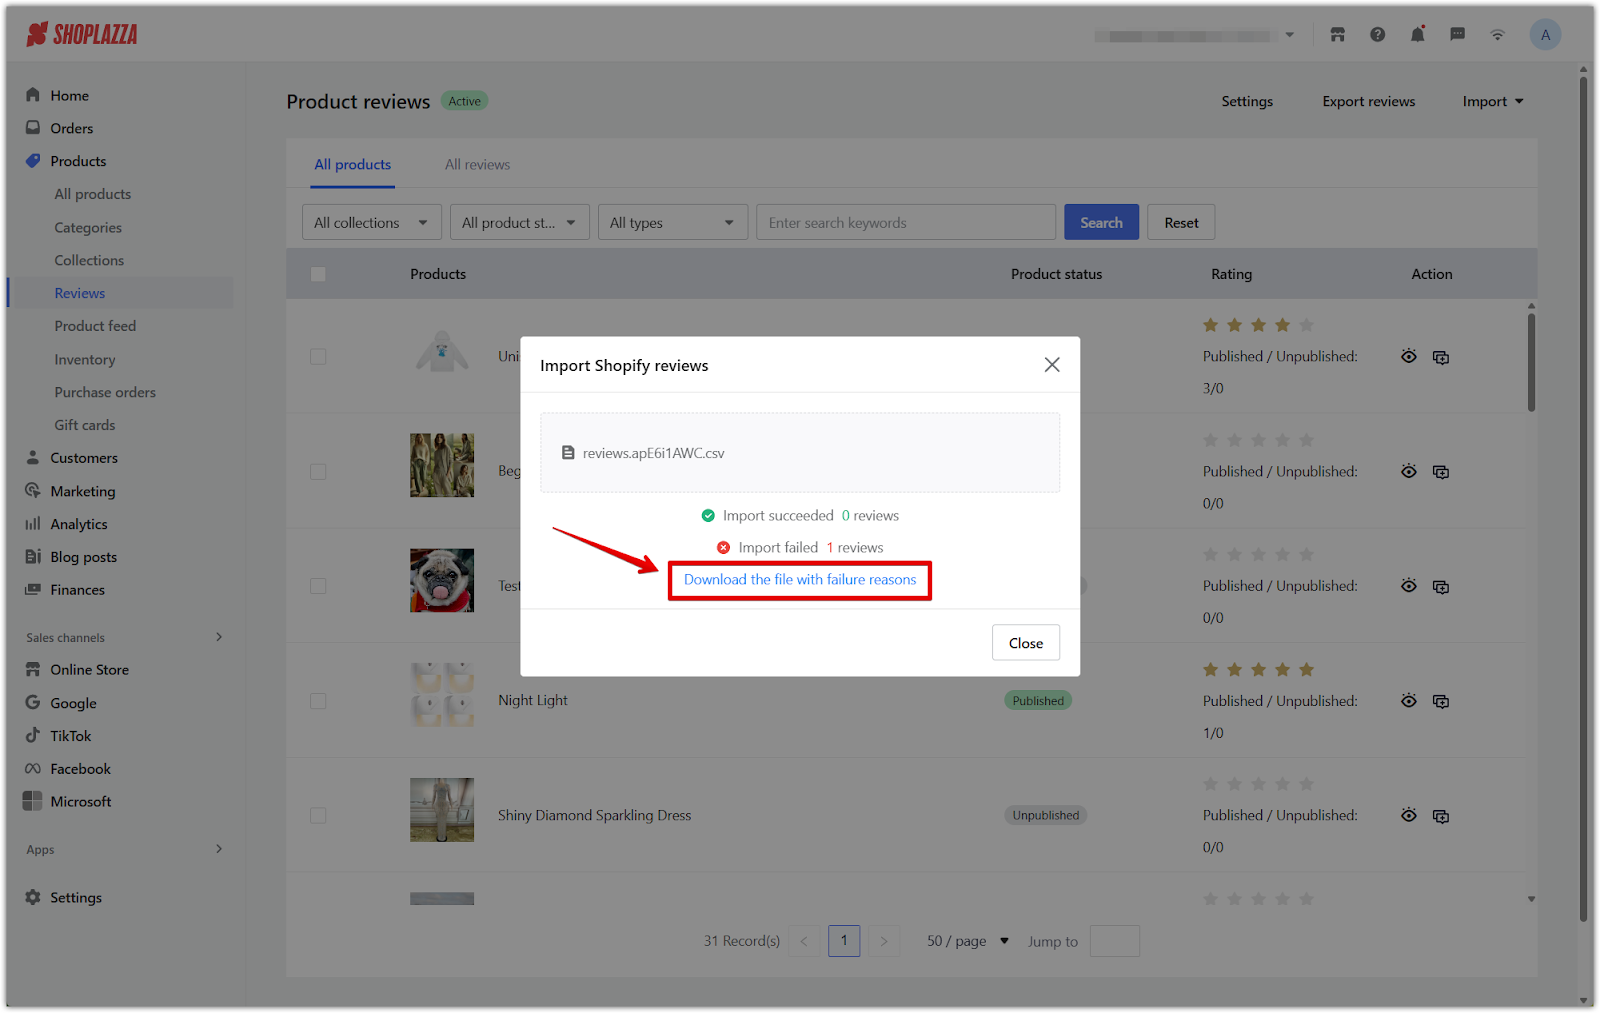Open Online Store sales channel
Screen dimensions: 1600x1013
(x=90, y=670)
